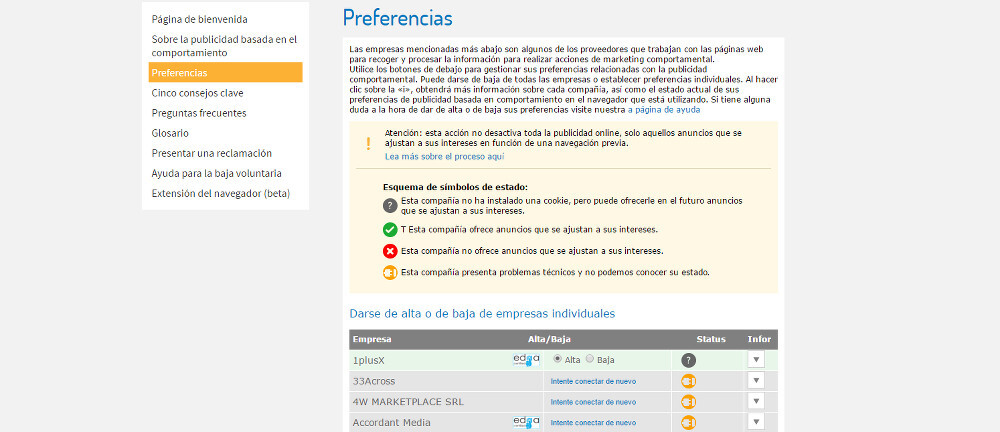Image resolution: width=1000 pixels, height=432 pixels.
Task: Select the highlighted Preferencias menu item
Action: coord(226,73)
